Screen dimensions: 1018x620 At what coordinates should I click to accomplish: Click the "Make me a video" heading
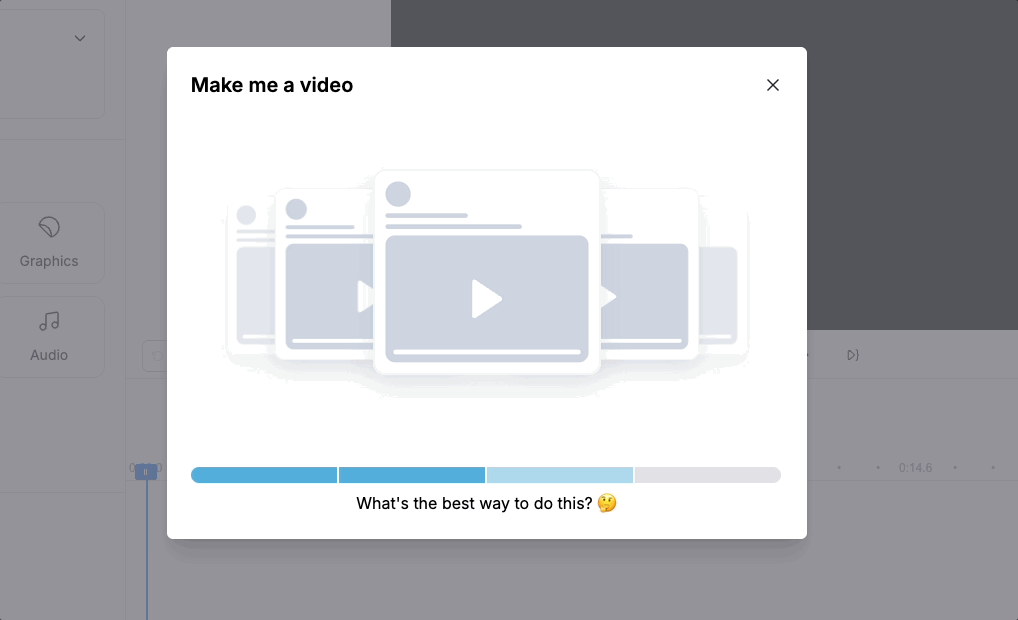point(272,85)
